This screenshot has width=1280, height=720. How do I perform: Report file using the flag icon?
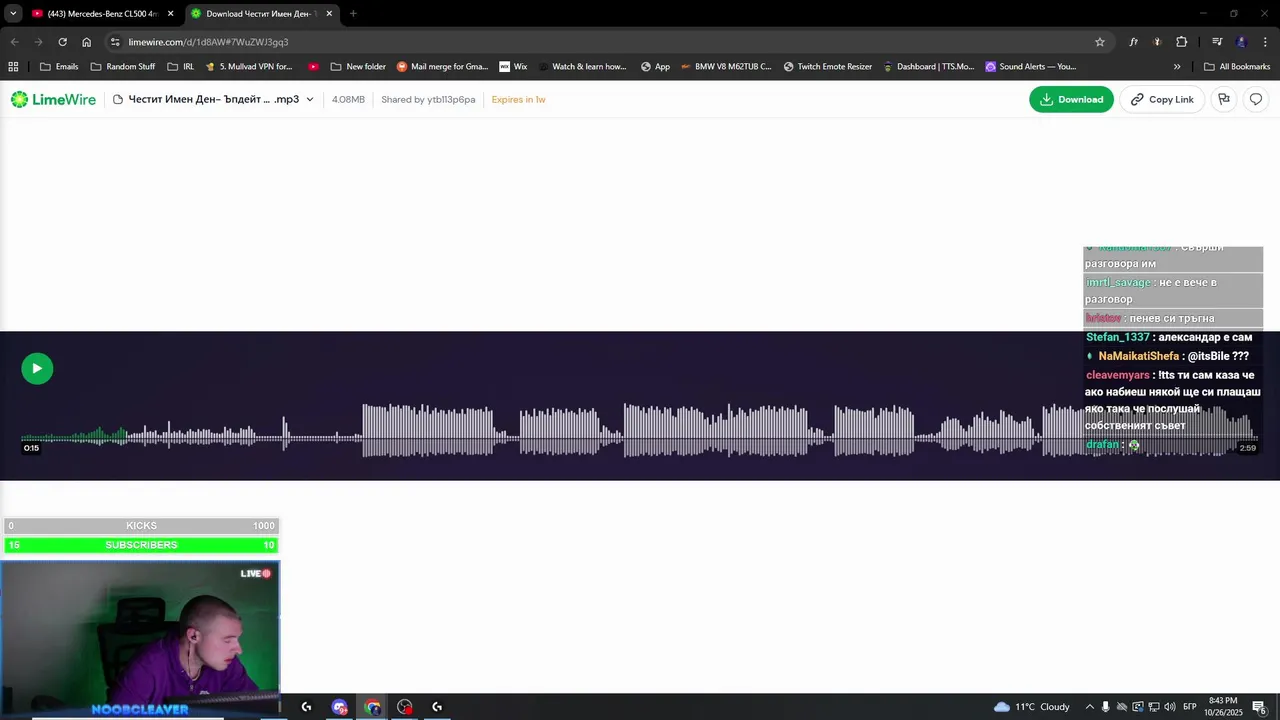(1224, 99)
